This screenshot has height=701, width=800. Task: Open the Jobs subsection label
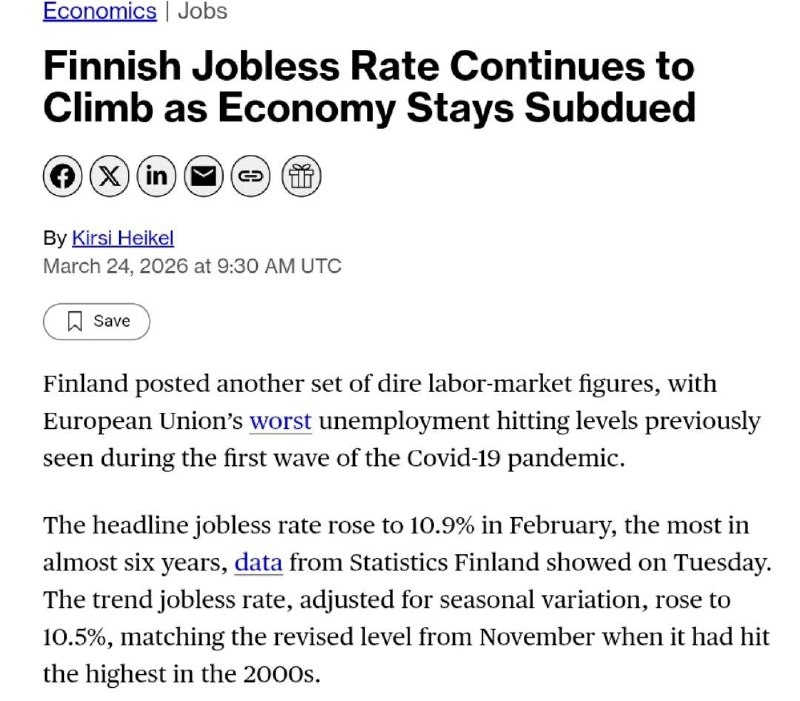pos(202,12)
